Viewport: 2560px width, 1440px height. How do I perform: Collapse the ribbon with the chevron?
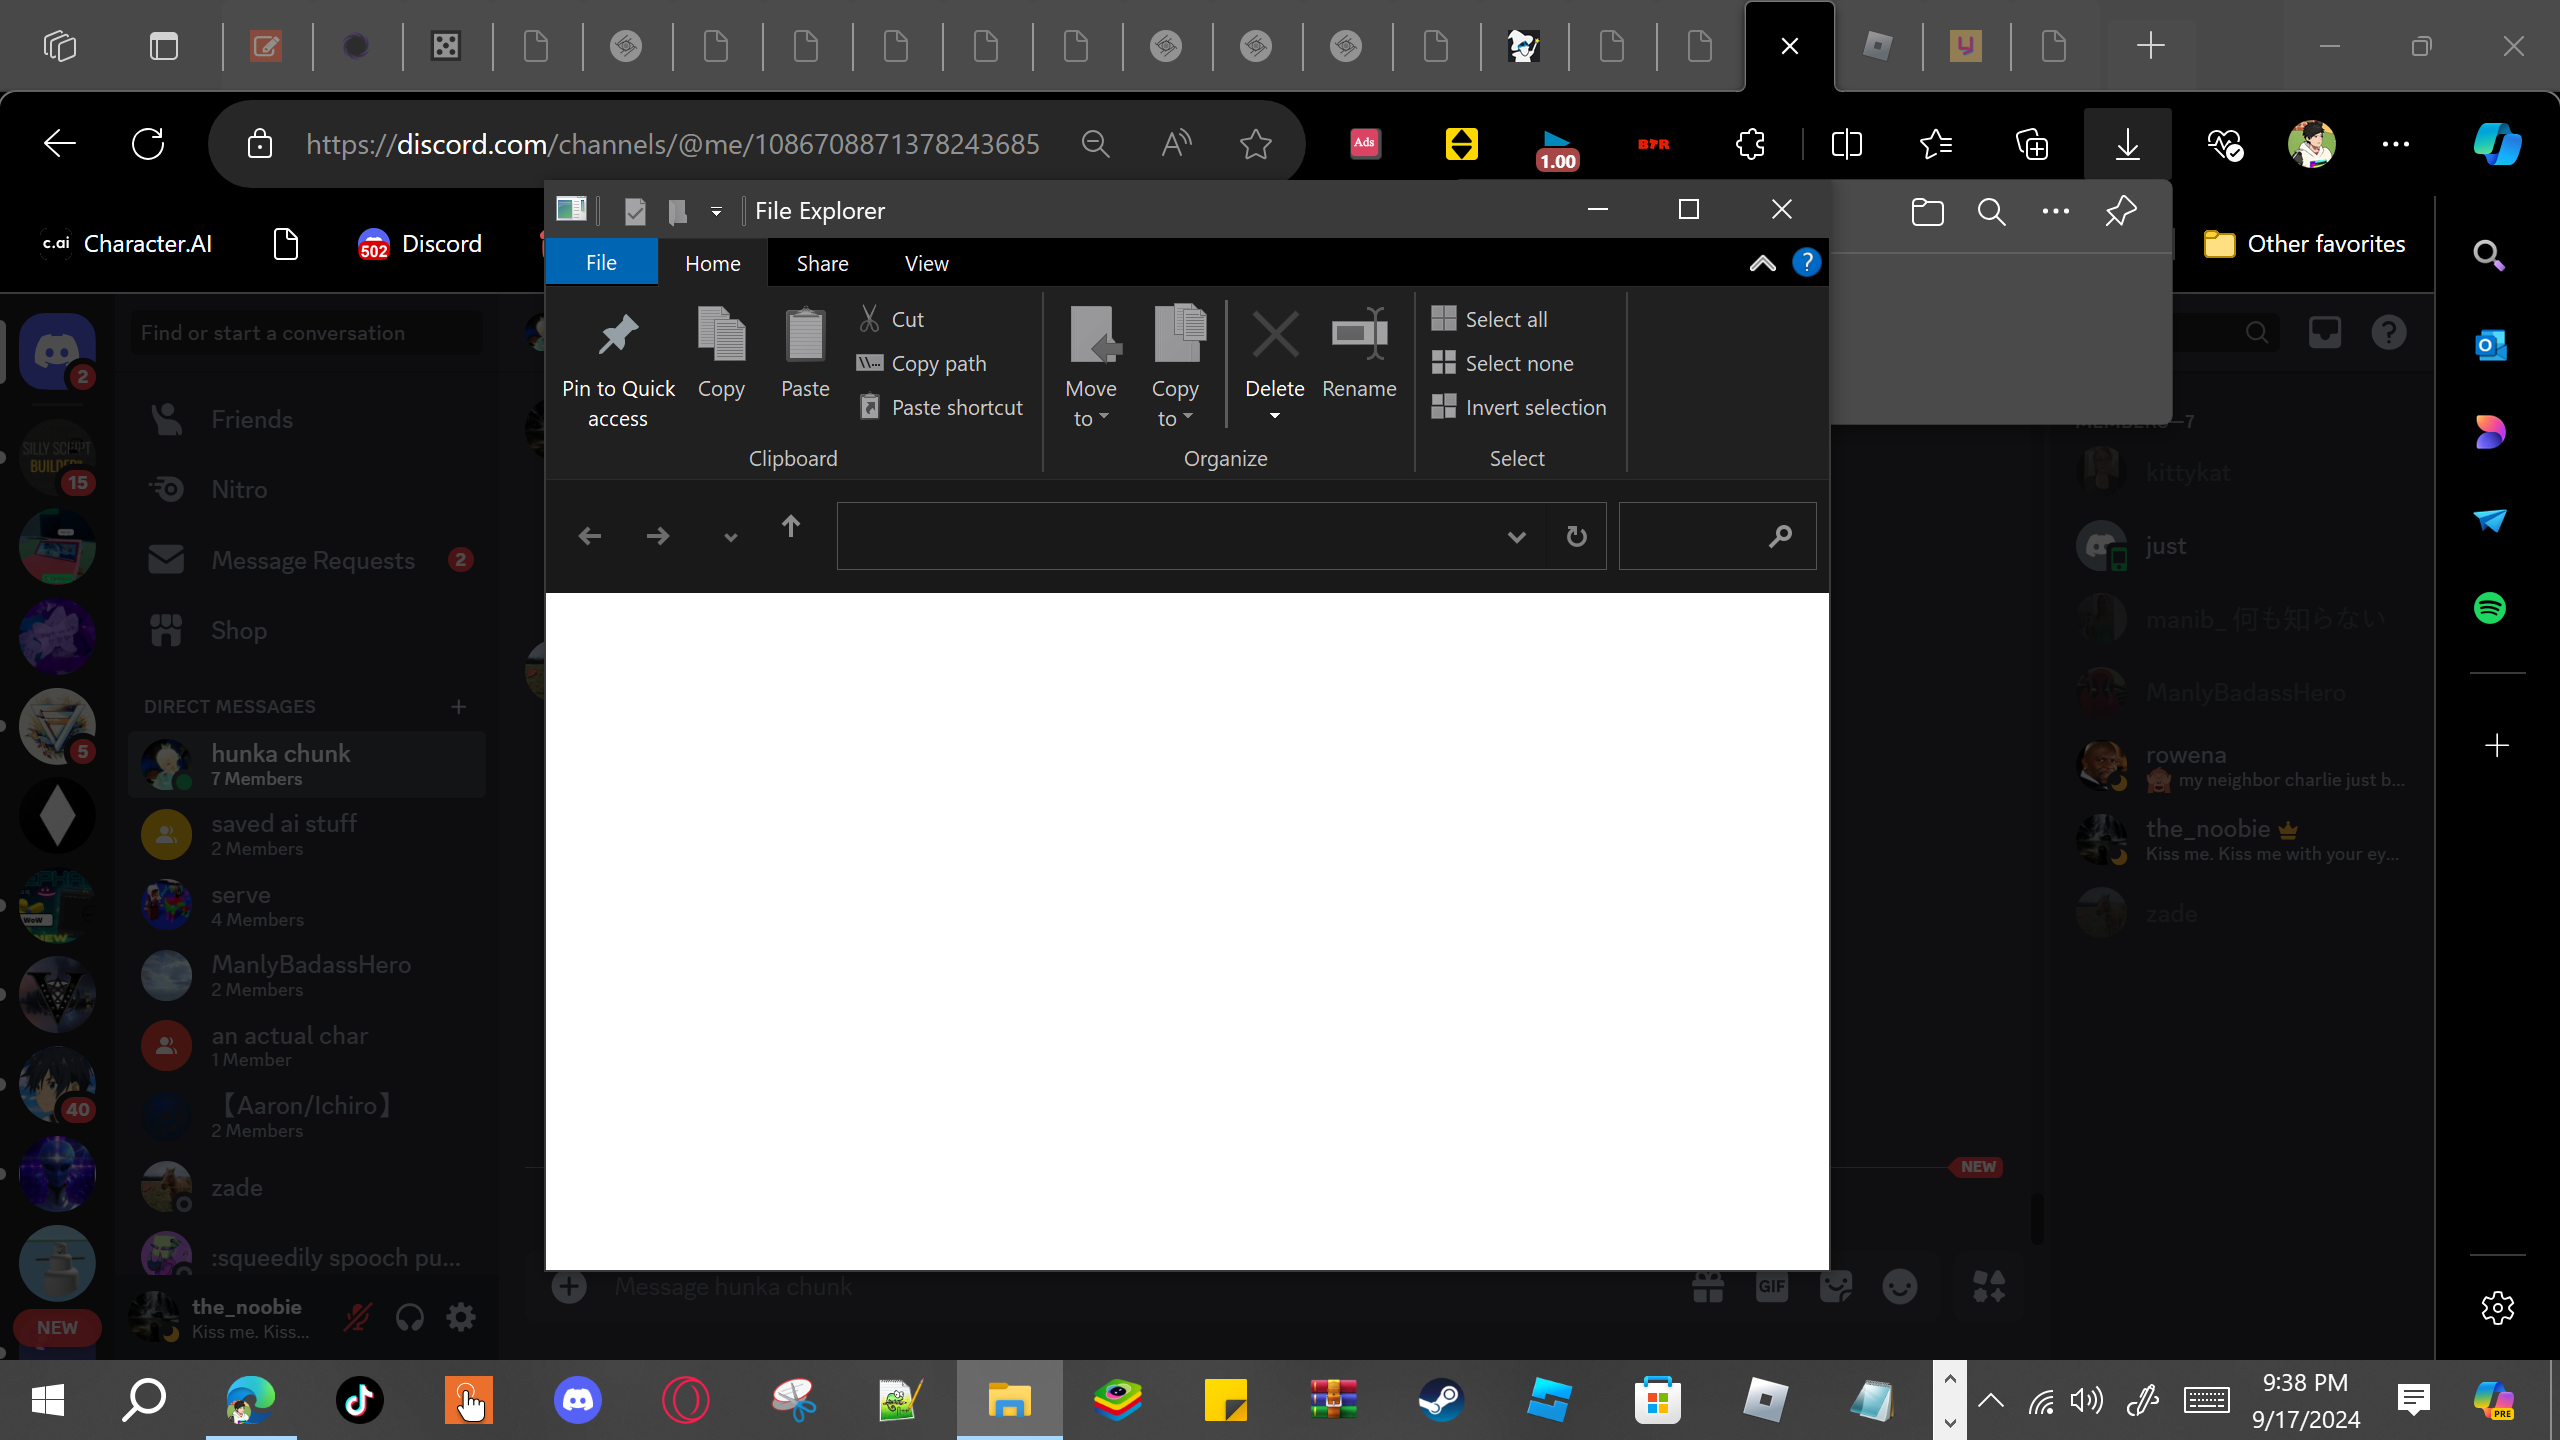pos(1762,263)
